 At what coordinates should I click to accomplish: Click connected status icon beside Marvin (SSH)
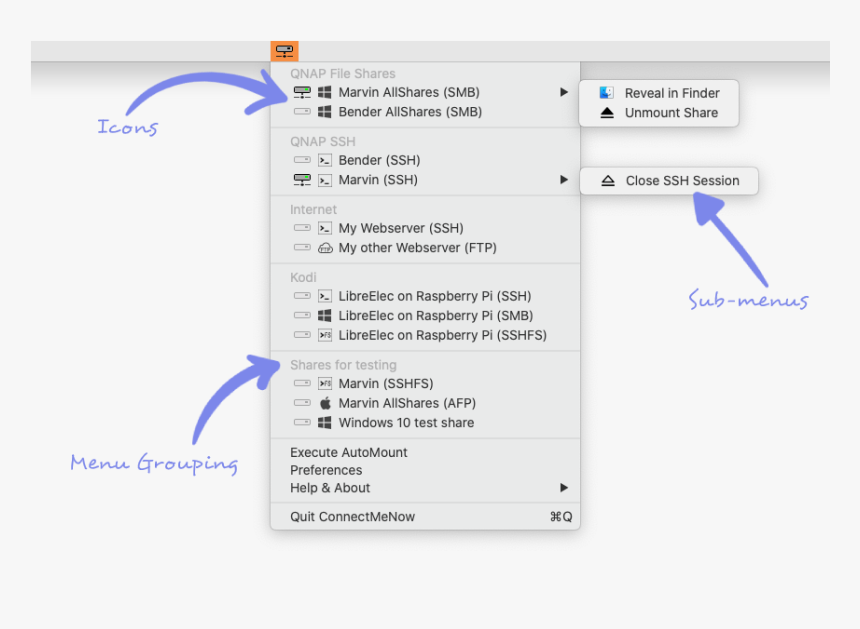point(302,180)
